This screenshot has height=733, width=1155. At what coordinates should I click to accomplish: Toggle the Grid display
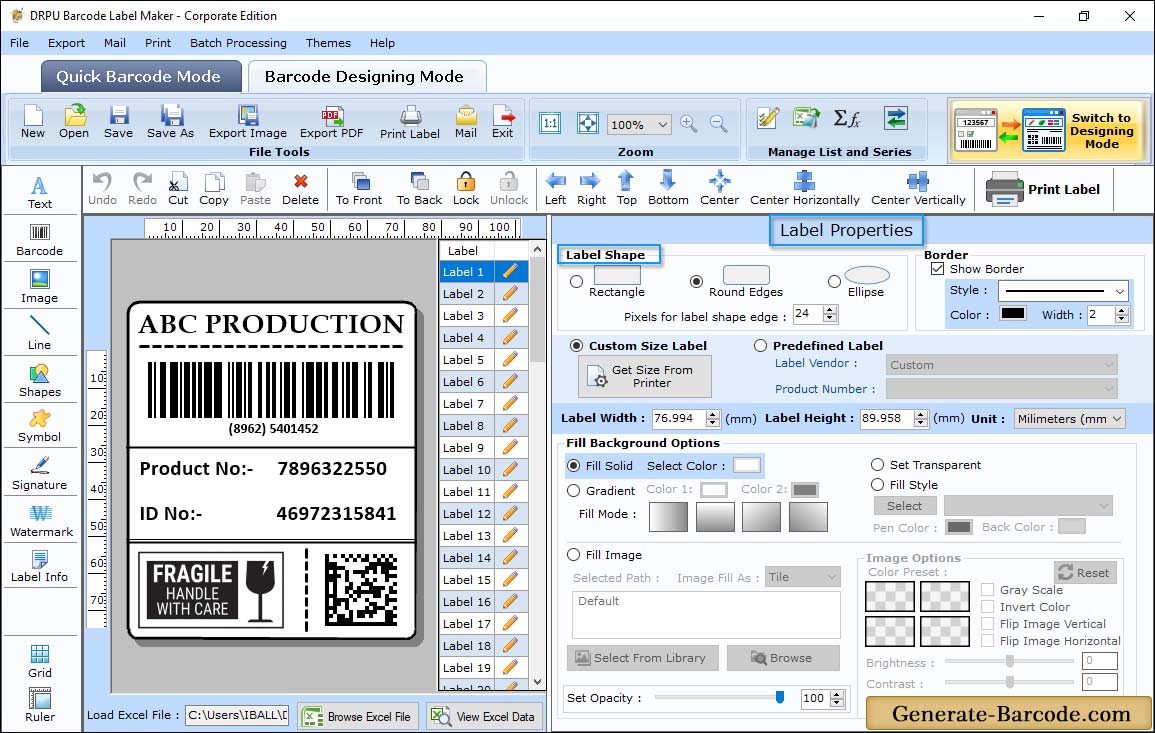click(x=40, y=661)
